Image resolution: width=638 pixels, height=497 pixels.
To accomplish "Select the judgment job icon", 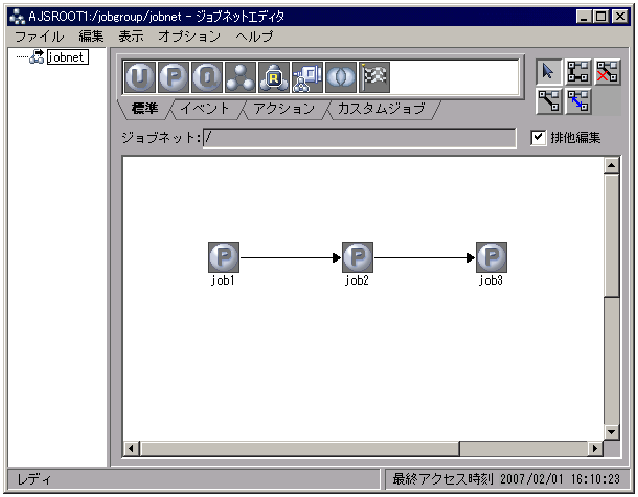I will [x=341, y=77].
